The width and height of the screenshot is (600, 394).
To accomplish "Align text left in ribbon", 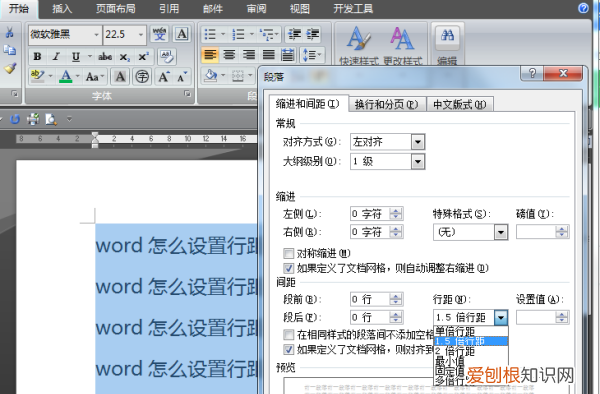I will [x=210, y=55].
